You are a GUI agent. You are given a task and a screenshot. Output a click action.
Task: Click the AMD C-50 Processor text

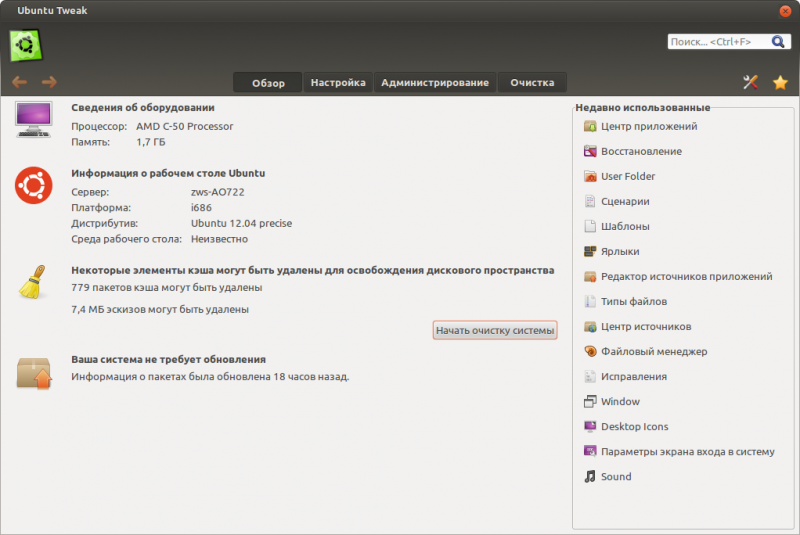(184, 126)
